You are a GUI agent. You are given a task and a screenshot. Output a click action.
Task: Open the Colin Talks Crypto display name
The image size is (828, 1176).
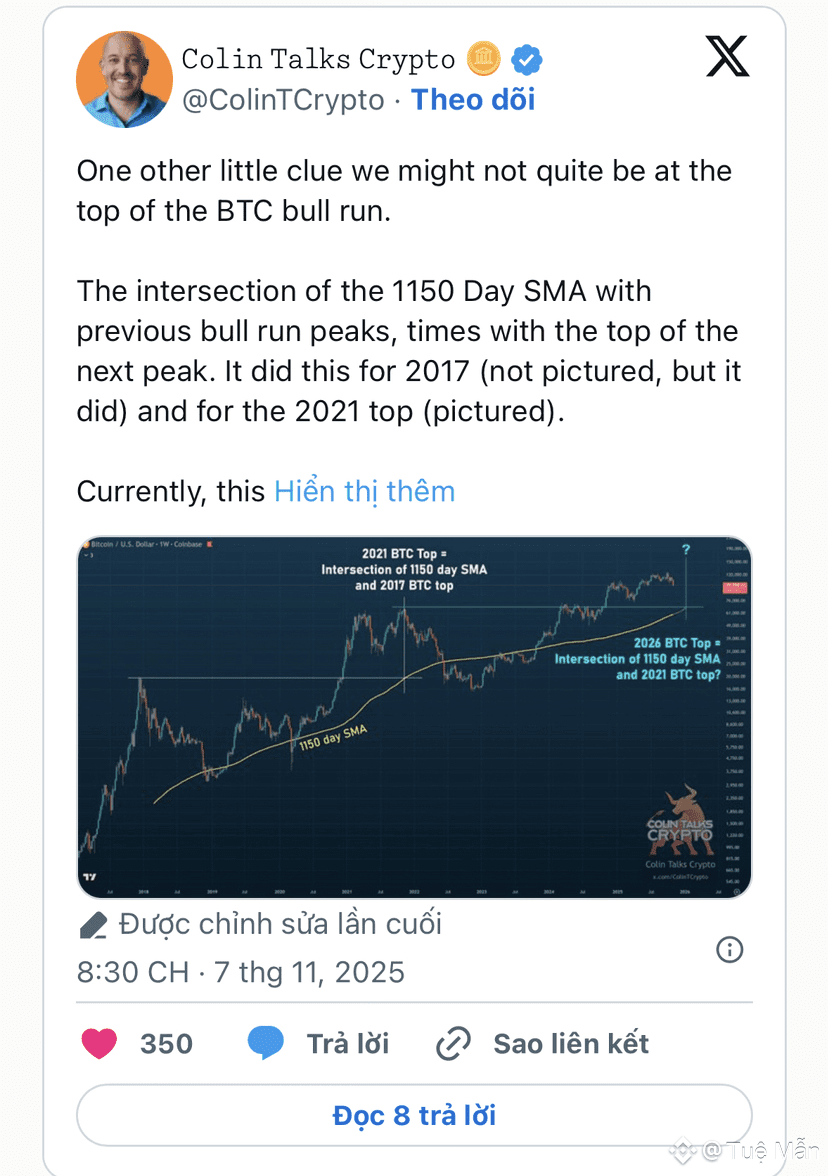coord(318,61)
